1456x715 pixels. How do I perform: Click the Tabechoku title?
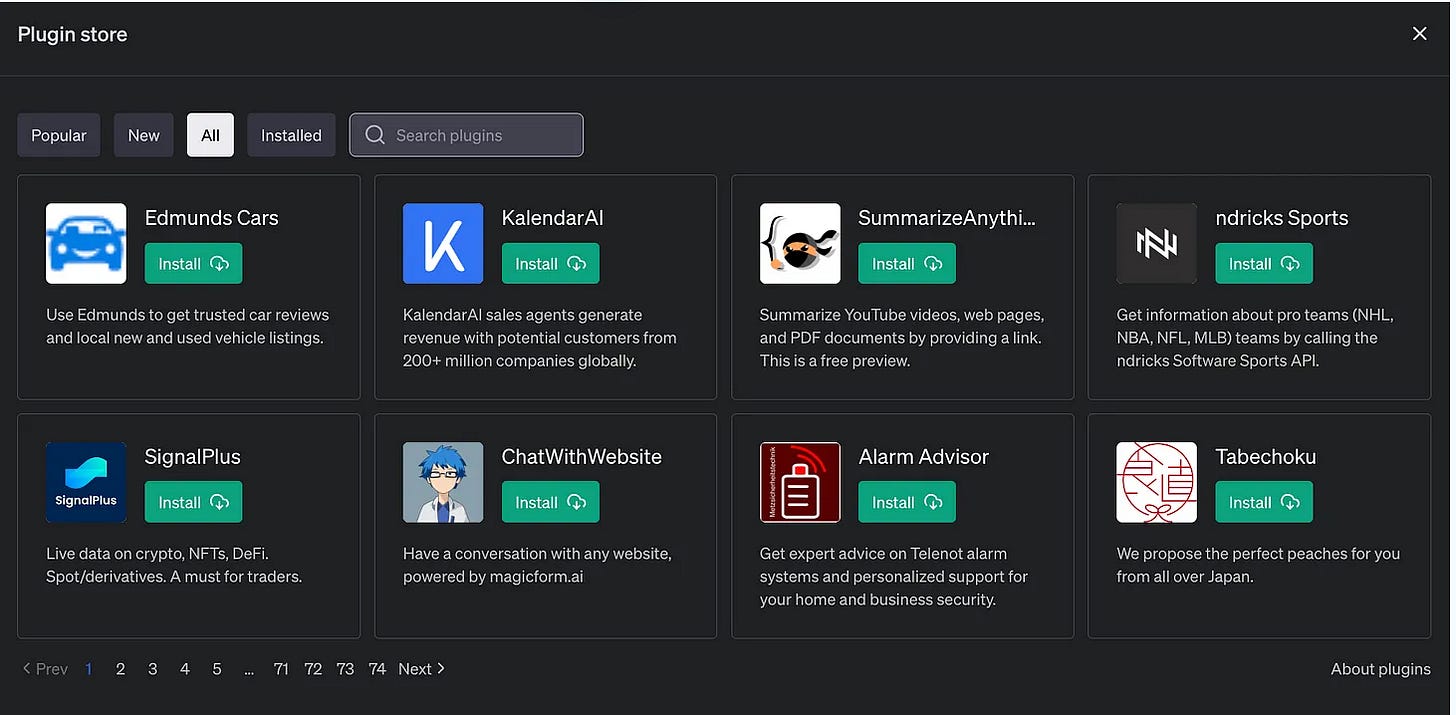click(x=1265, y=457)
